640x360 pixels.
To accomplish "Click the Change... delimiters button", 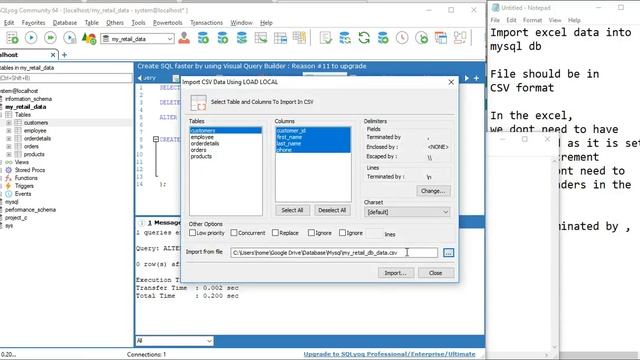I will click(x=433, y=191).
